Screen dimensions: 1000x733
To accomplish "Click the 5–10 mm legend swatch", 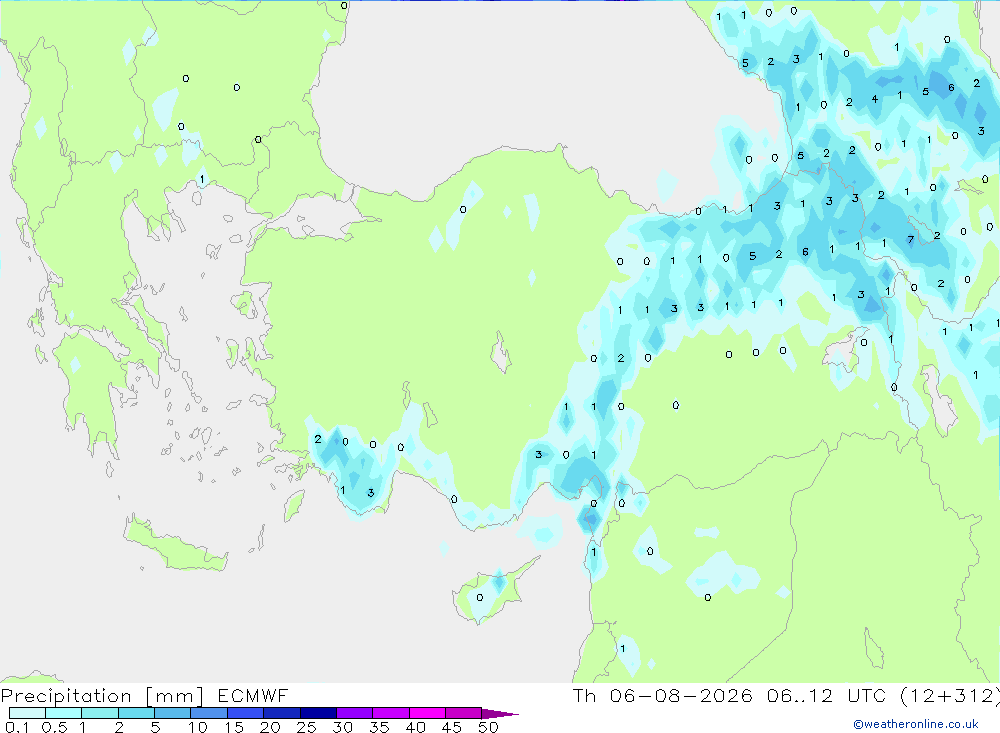I will pos(172,713).
